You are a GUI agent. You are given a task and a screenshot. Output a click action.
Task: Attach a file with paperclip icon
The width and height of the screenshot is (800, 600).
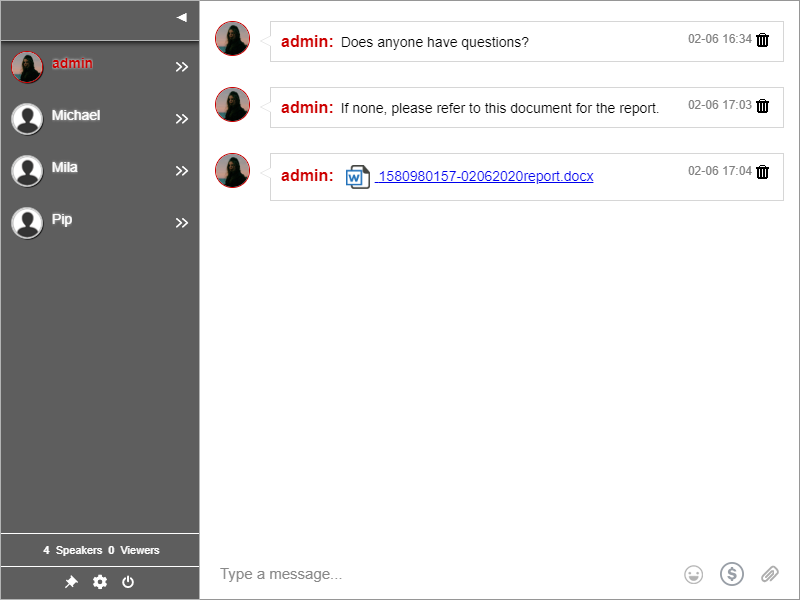click(x=769, y=574)
